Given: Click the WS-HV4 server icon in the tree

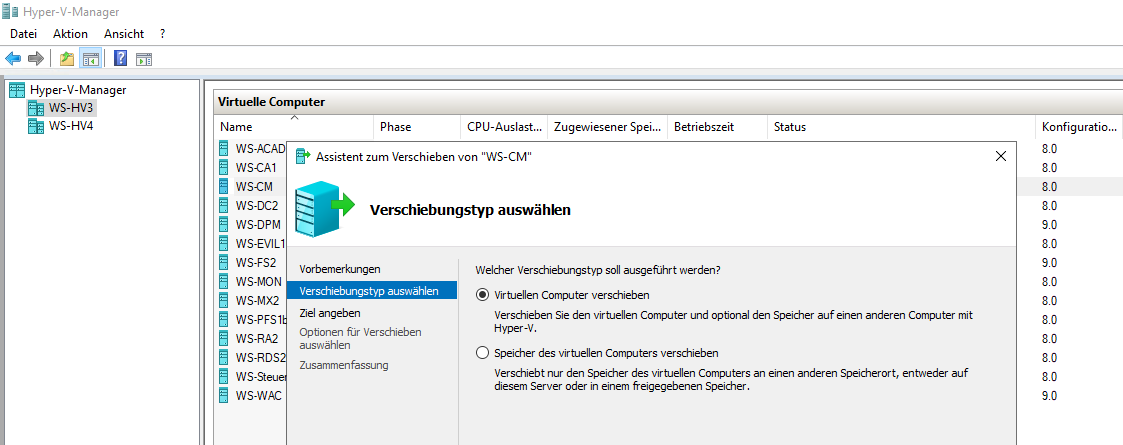Looking at the screenshot, I should 35,127.
